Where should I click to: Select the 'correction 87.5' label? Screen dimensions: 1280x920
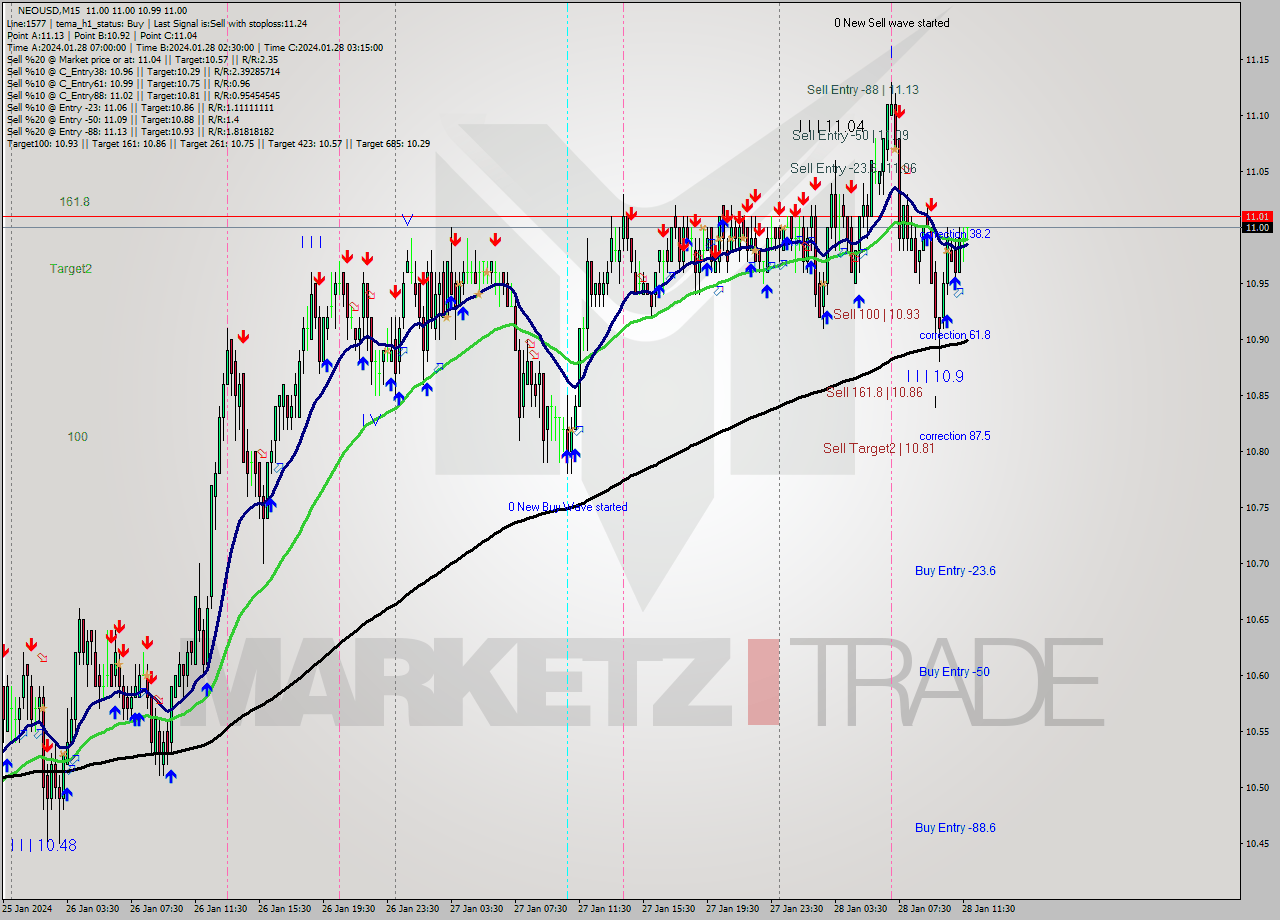pos(955,436)
